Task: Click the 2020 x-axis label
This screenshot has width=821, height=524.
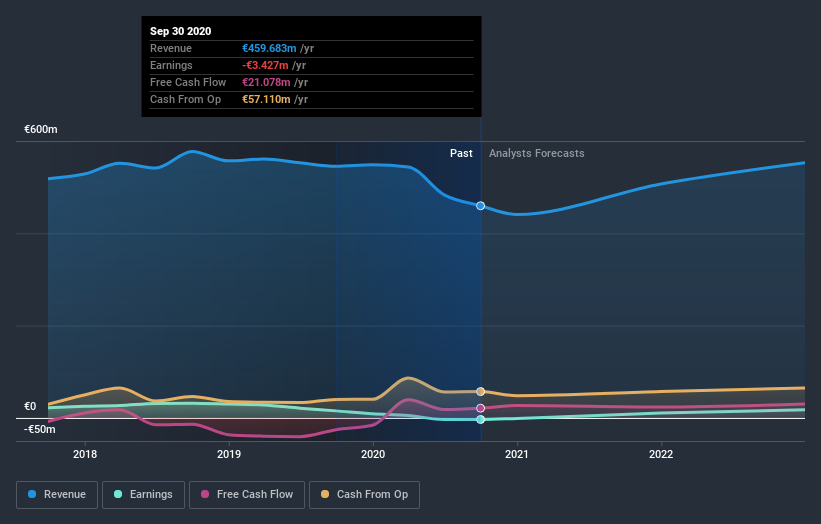Action: [x=373, y=454]
